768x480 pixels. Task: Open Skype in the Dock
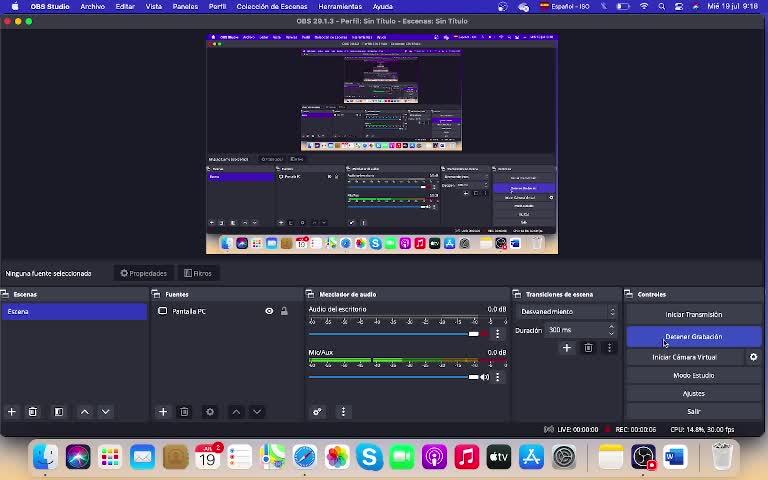[369, 456]
